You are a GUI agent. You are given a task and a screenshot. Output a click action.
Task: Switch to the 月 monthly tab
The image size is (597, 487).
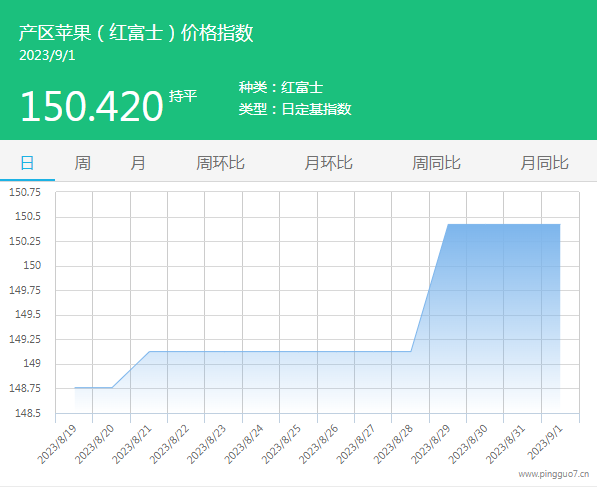click(x=138, y=163)
